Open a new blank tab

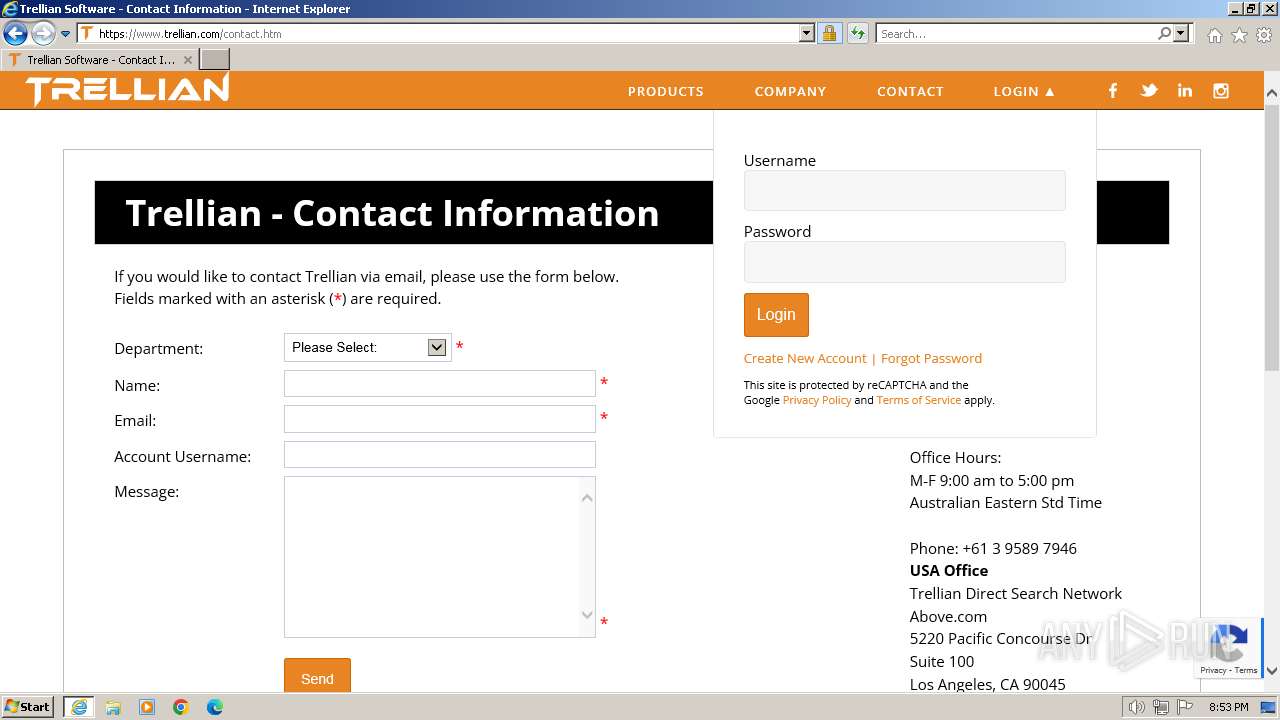215,60
